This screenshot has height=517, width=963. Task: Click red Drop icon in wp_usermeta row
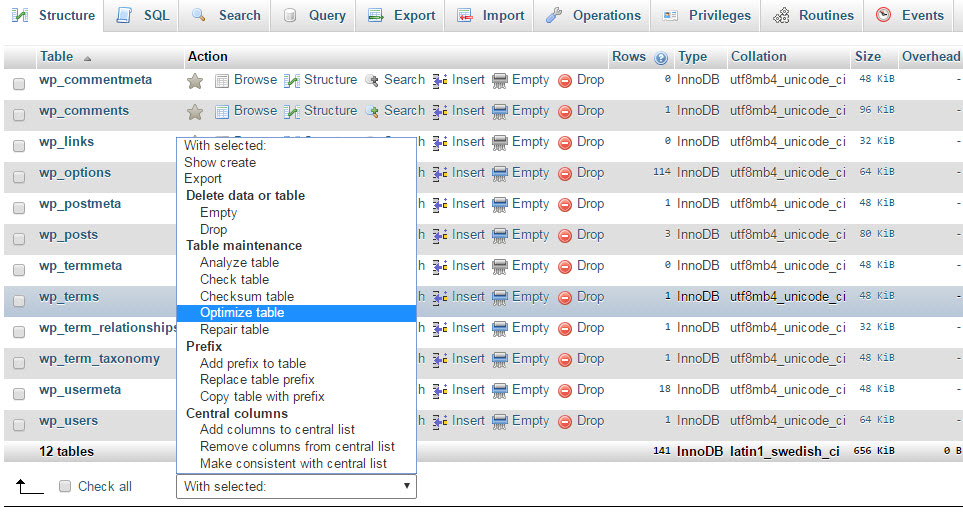(565, 391)
